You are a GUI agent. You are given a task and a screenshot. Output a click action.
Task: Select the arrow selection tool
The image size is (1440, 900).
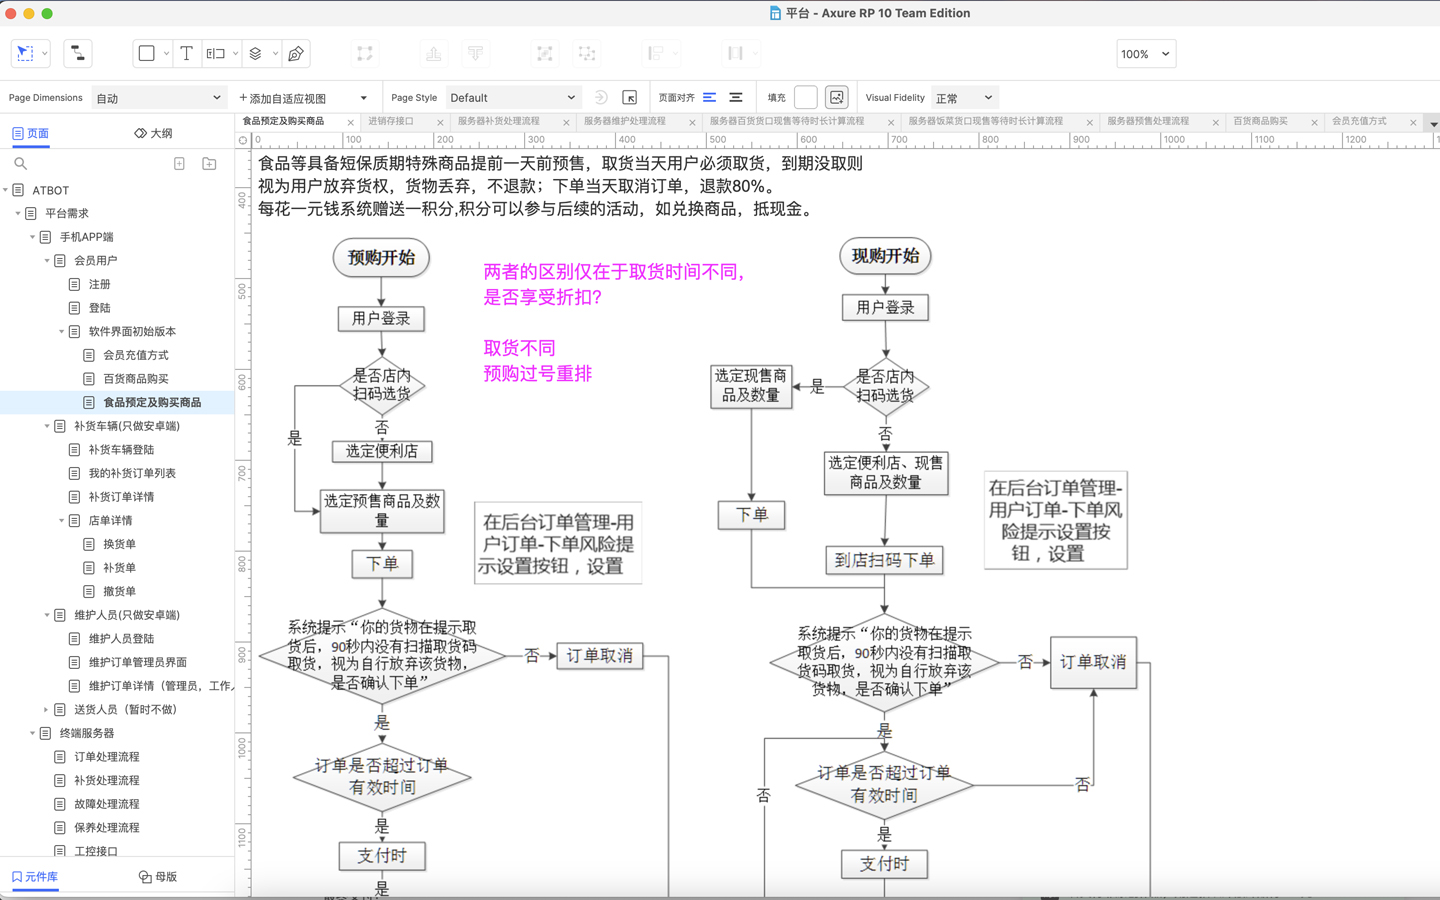pyautogui.click(x=24, y=53)
